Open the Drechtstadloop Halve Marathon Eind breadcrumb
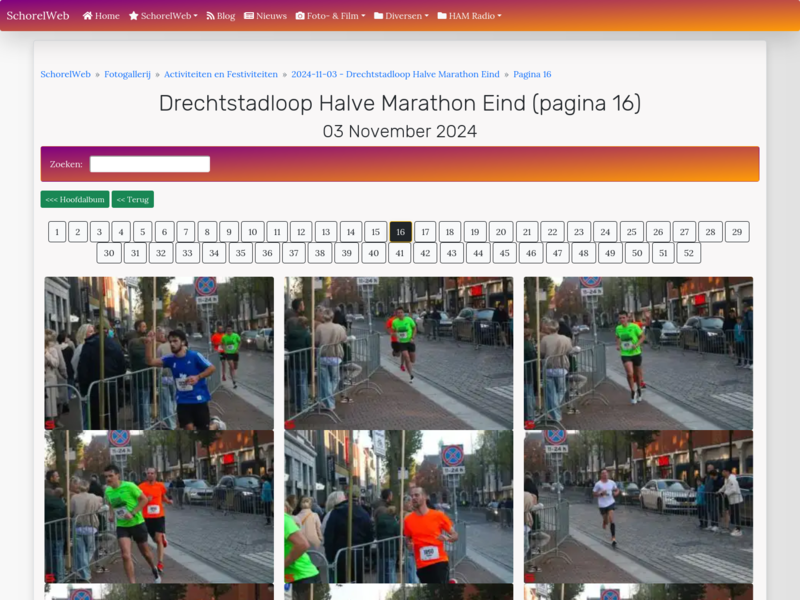The image size is (800, 600). pyautogui.click(x=395, y=74)
